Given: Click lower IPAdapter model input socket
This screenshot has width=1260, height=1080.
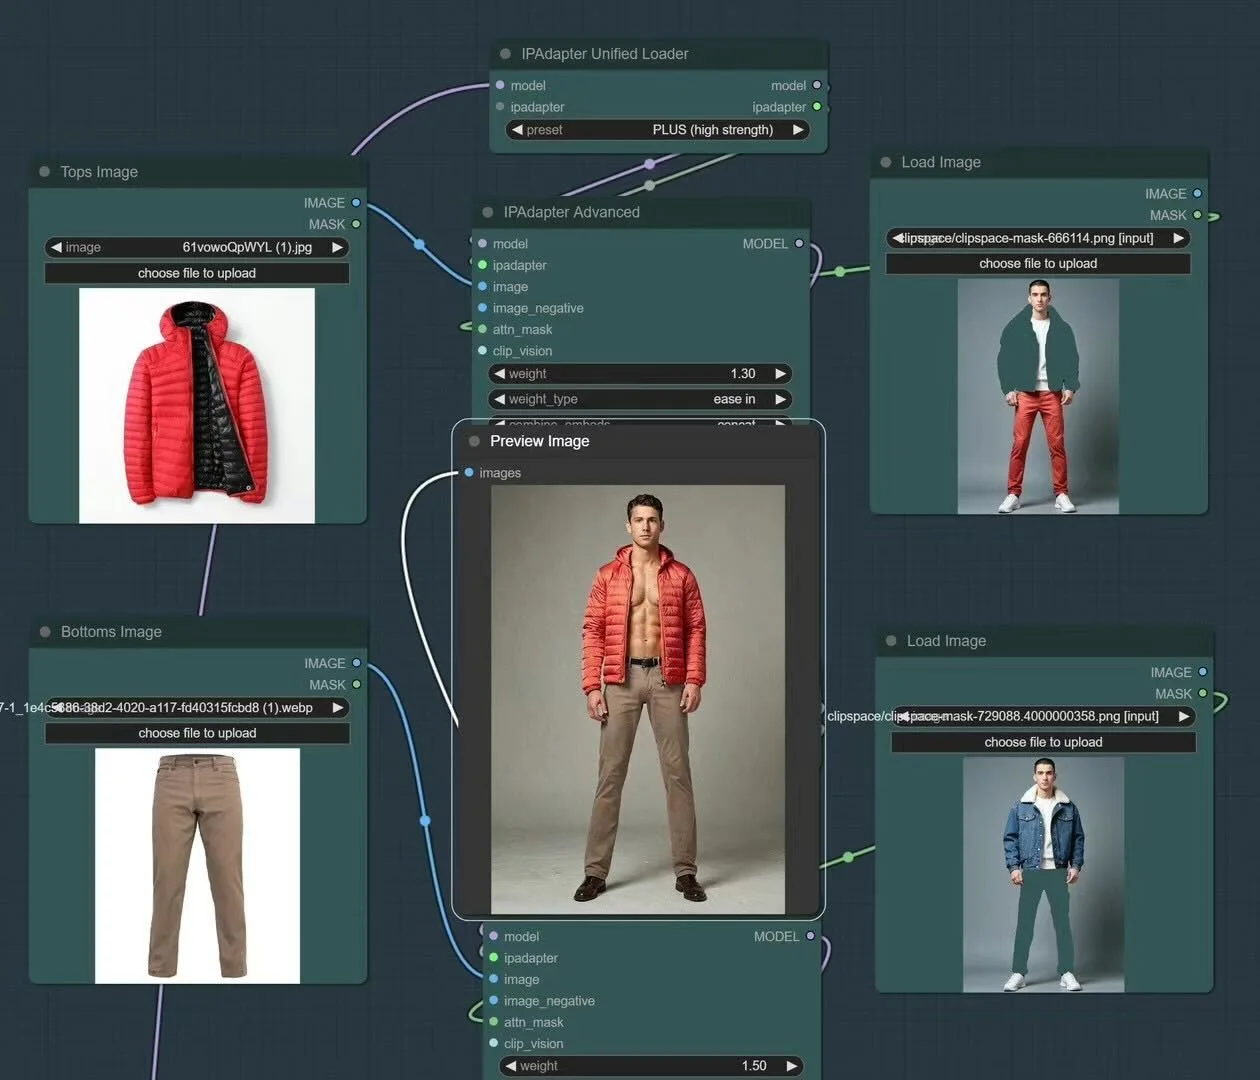Looking at the screenshot, I should 493,937.
